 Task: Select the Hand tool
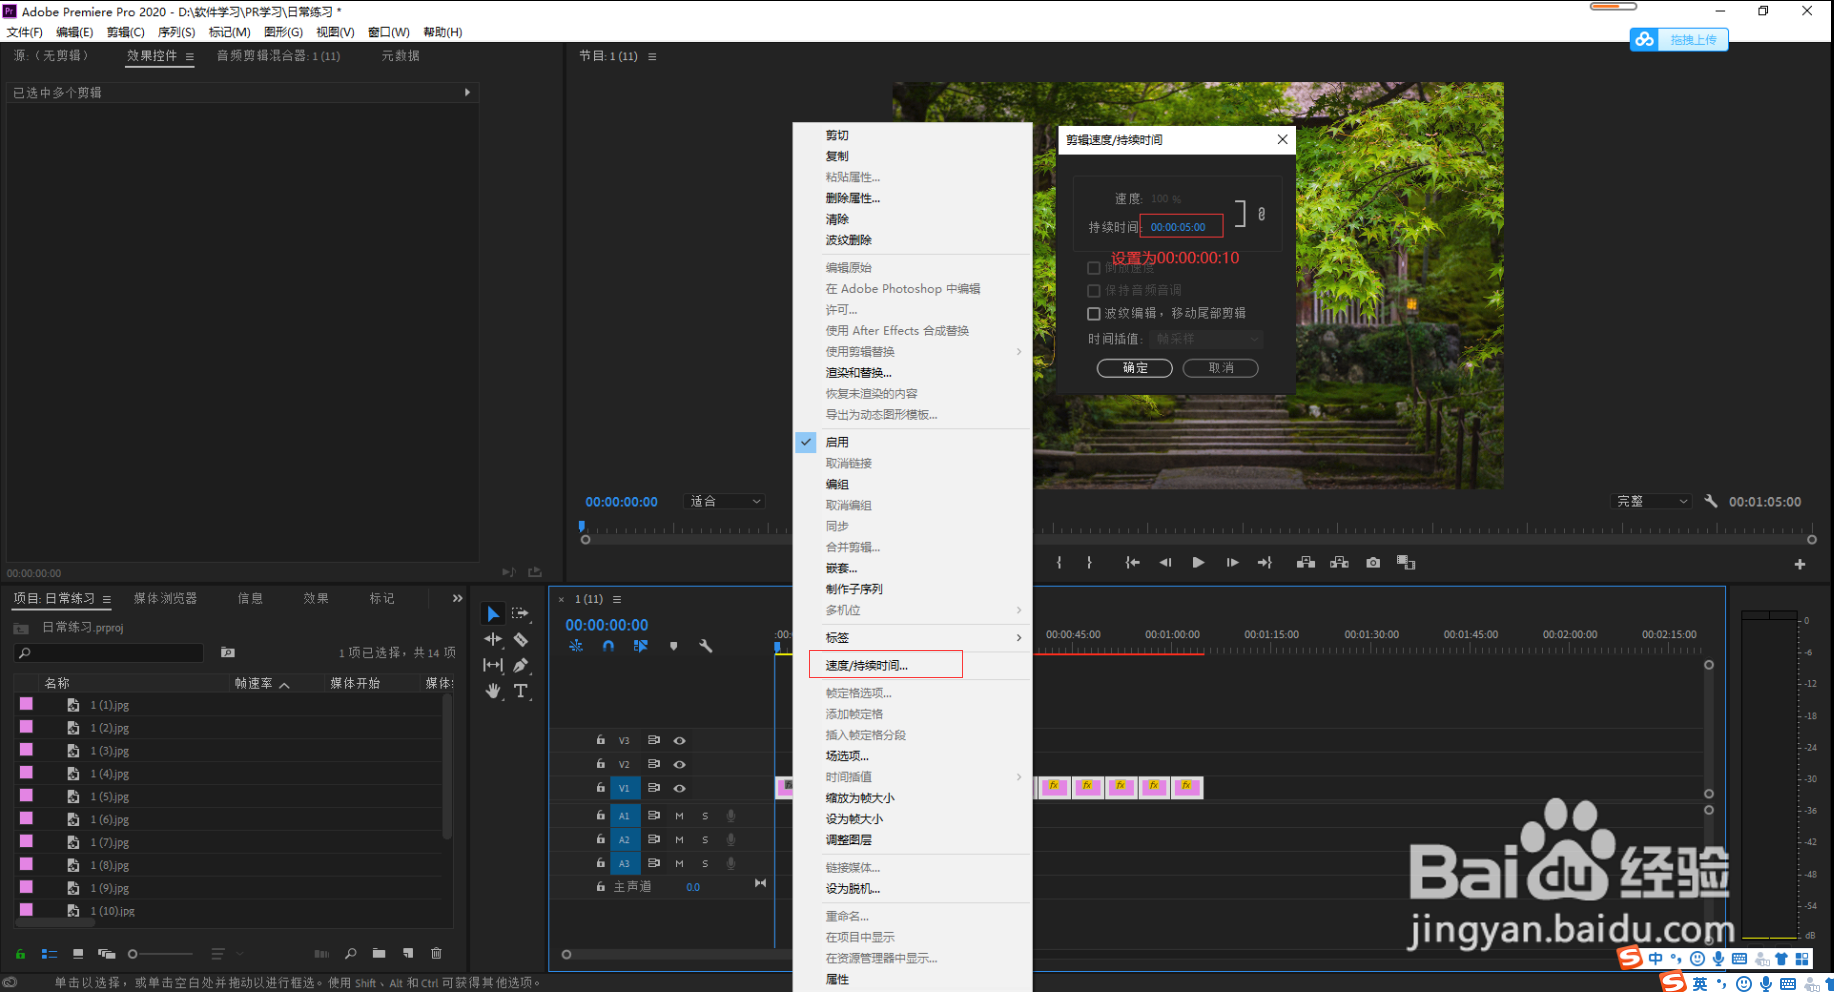point(493,691)
